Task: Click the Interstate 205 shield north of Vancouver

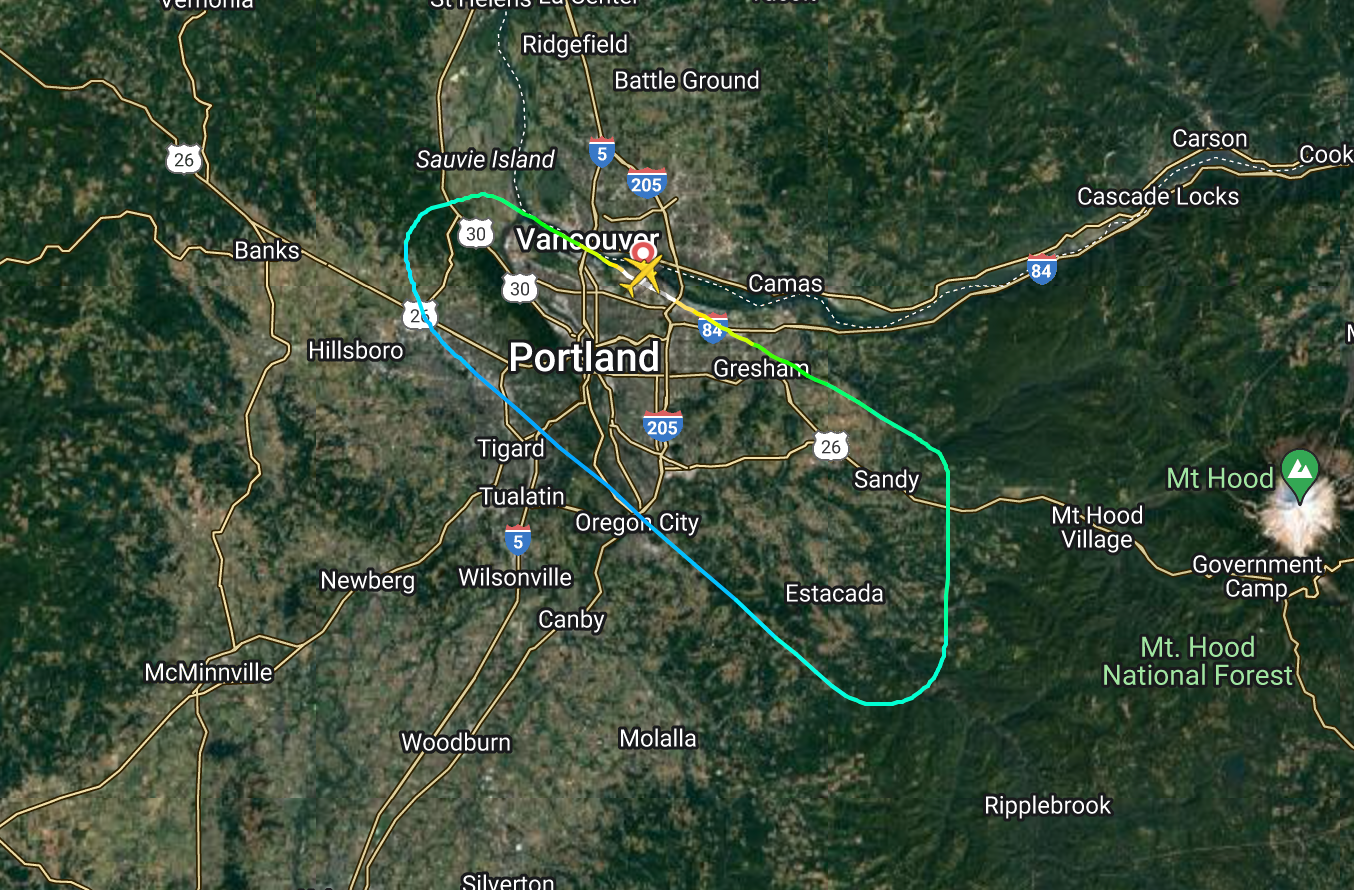Action: coord(647,182)
